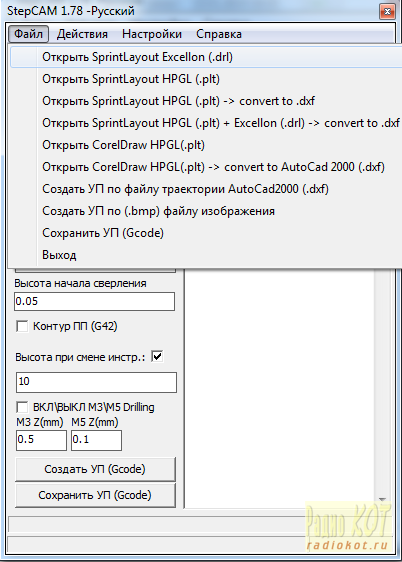Image resolution: width=402 pixels, height=562 pixels.
Task: Uncheck Высота при смене инстр. checkbox
Action: click(157, 357)
